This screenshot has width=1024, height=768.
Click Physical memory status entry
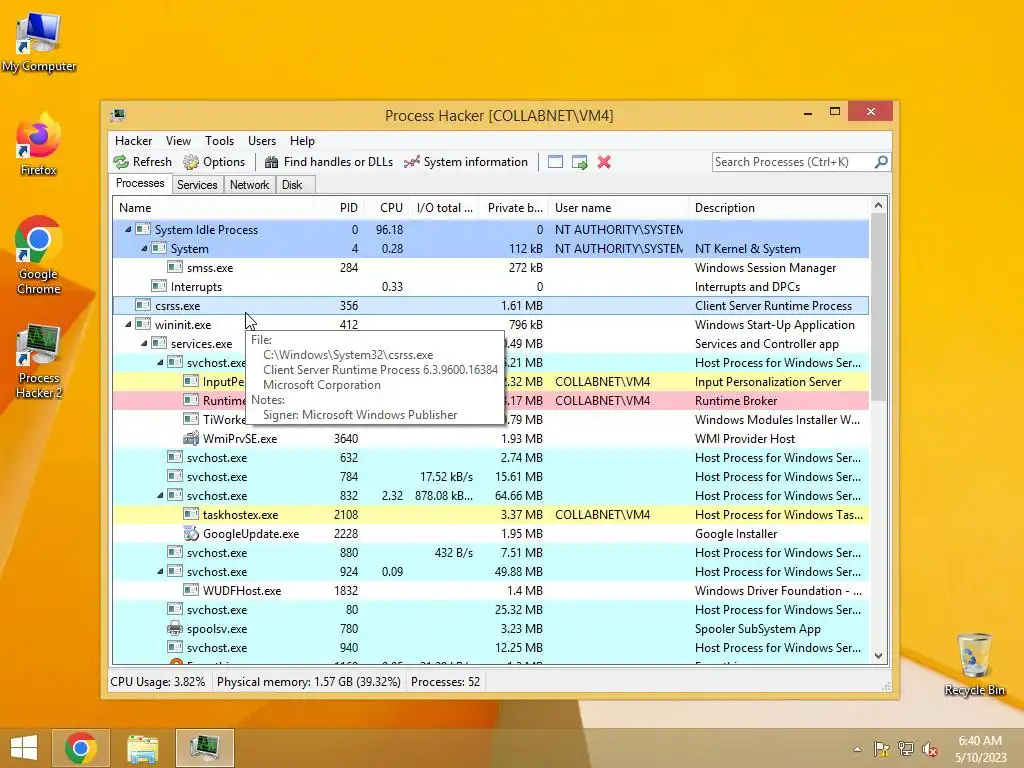click(x=308, y=682)
